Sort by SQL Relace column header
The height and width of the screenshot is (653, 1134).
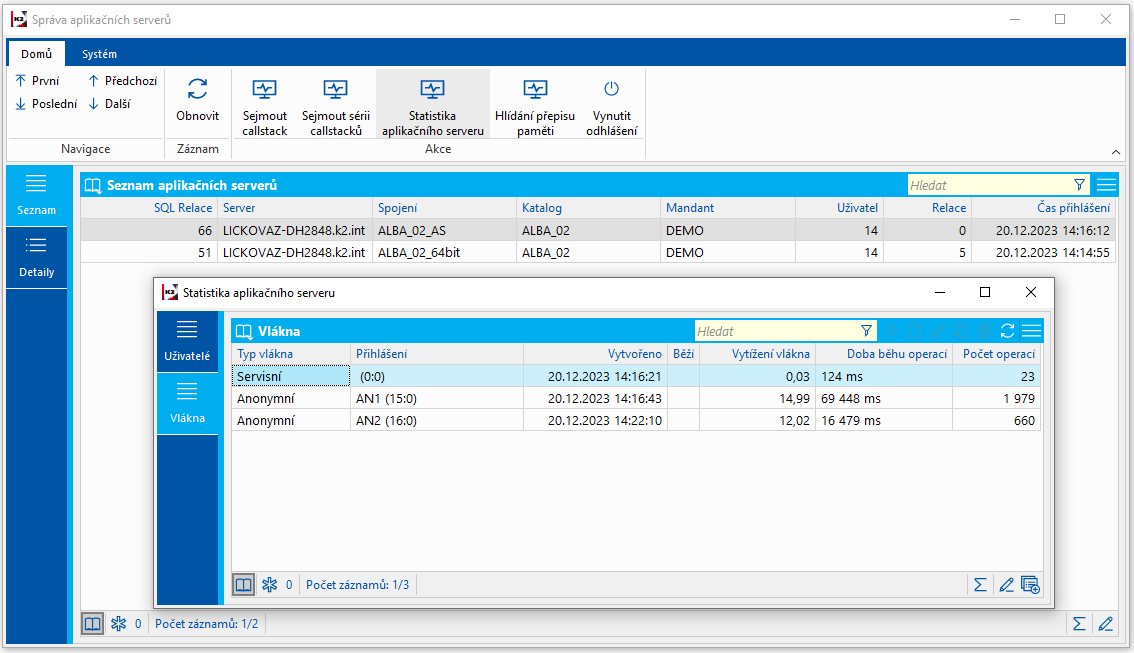tap(149, 208)
